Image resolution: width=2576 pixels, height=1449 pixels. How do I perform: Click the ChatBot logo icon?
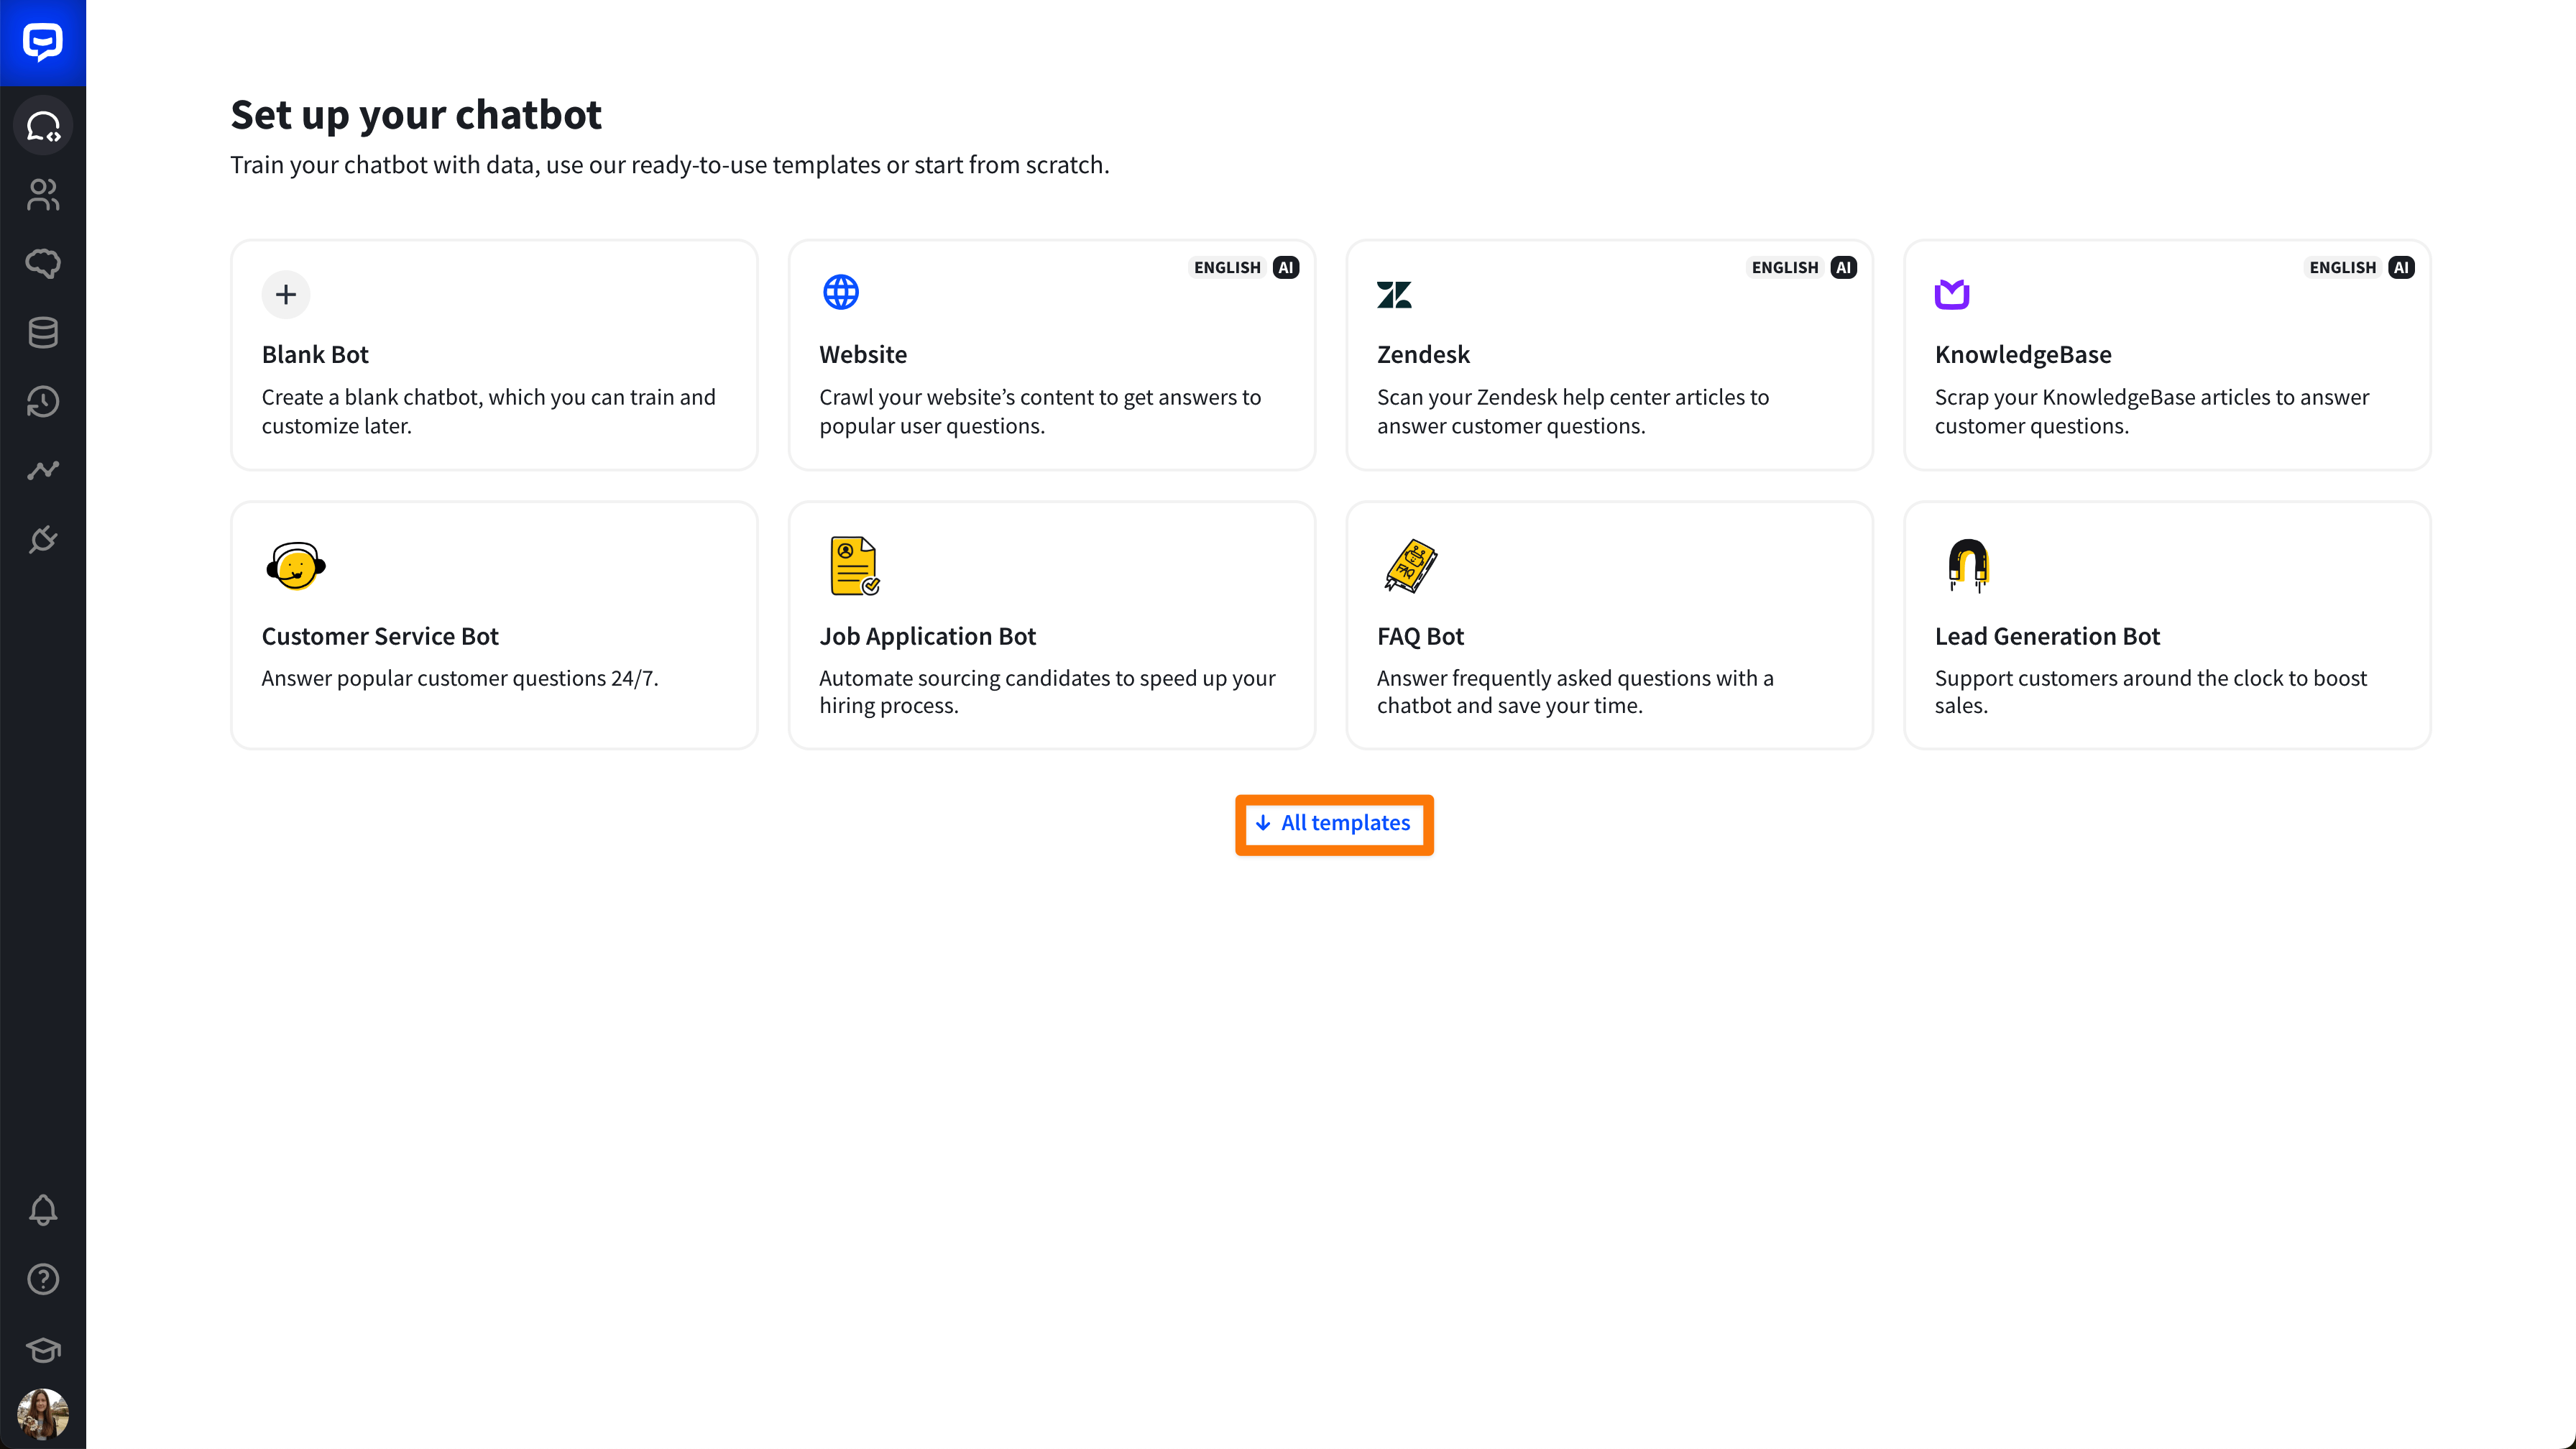click(x=43, y=42)
